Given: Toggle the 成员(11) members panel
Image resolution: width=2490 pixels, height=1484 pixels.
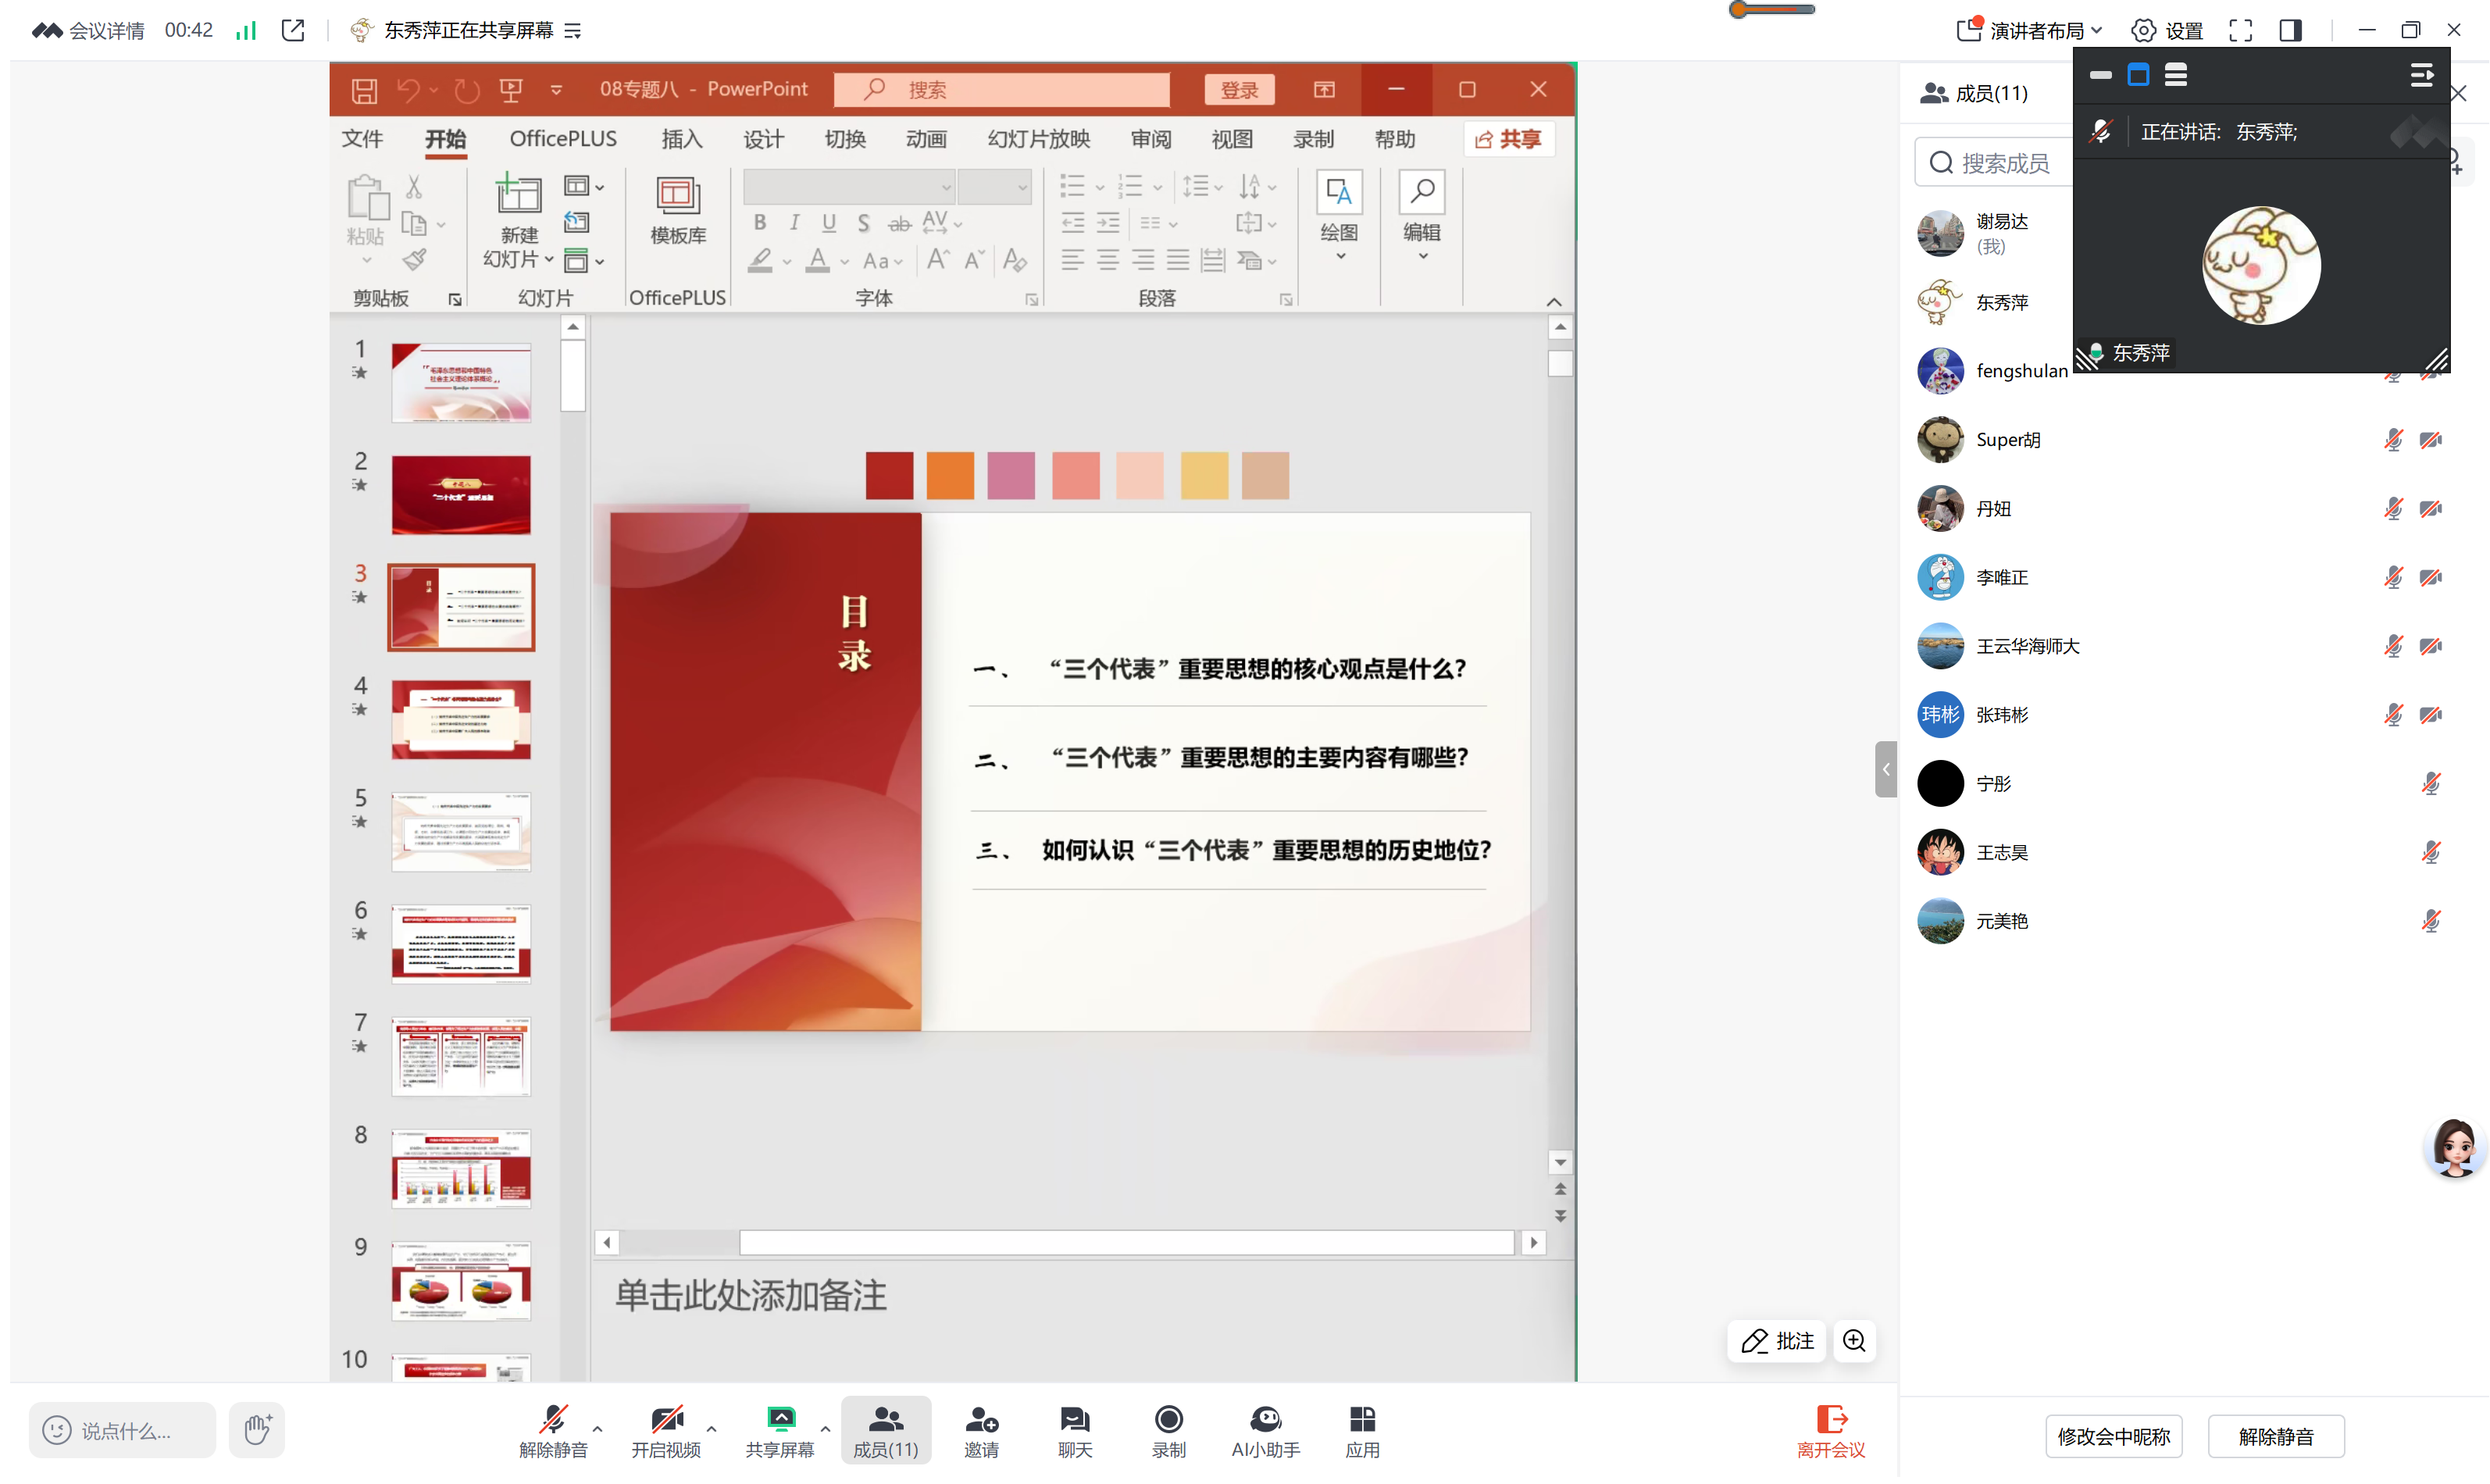Looking at the screenshot, I should (x=885, y=1430).
